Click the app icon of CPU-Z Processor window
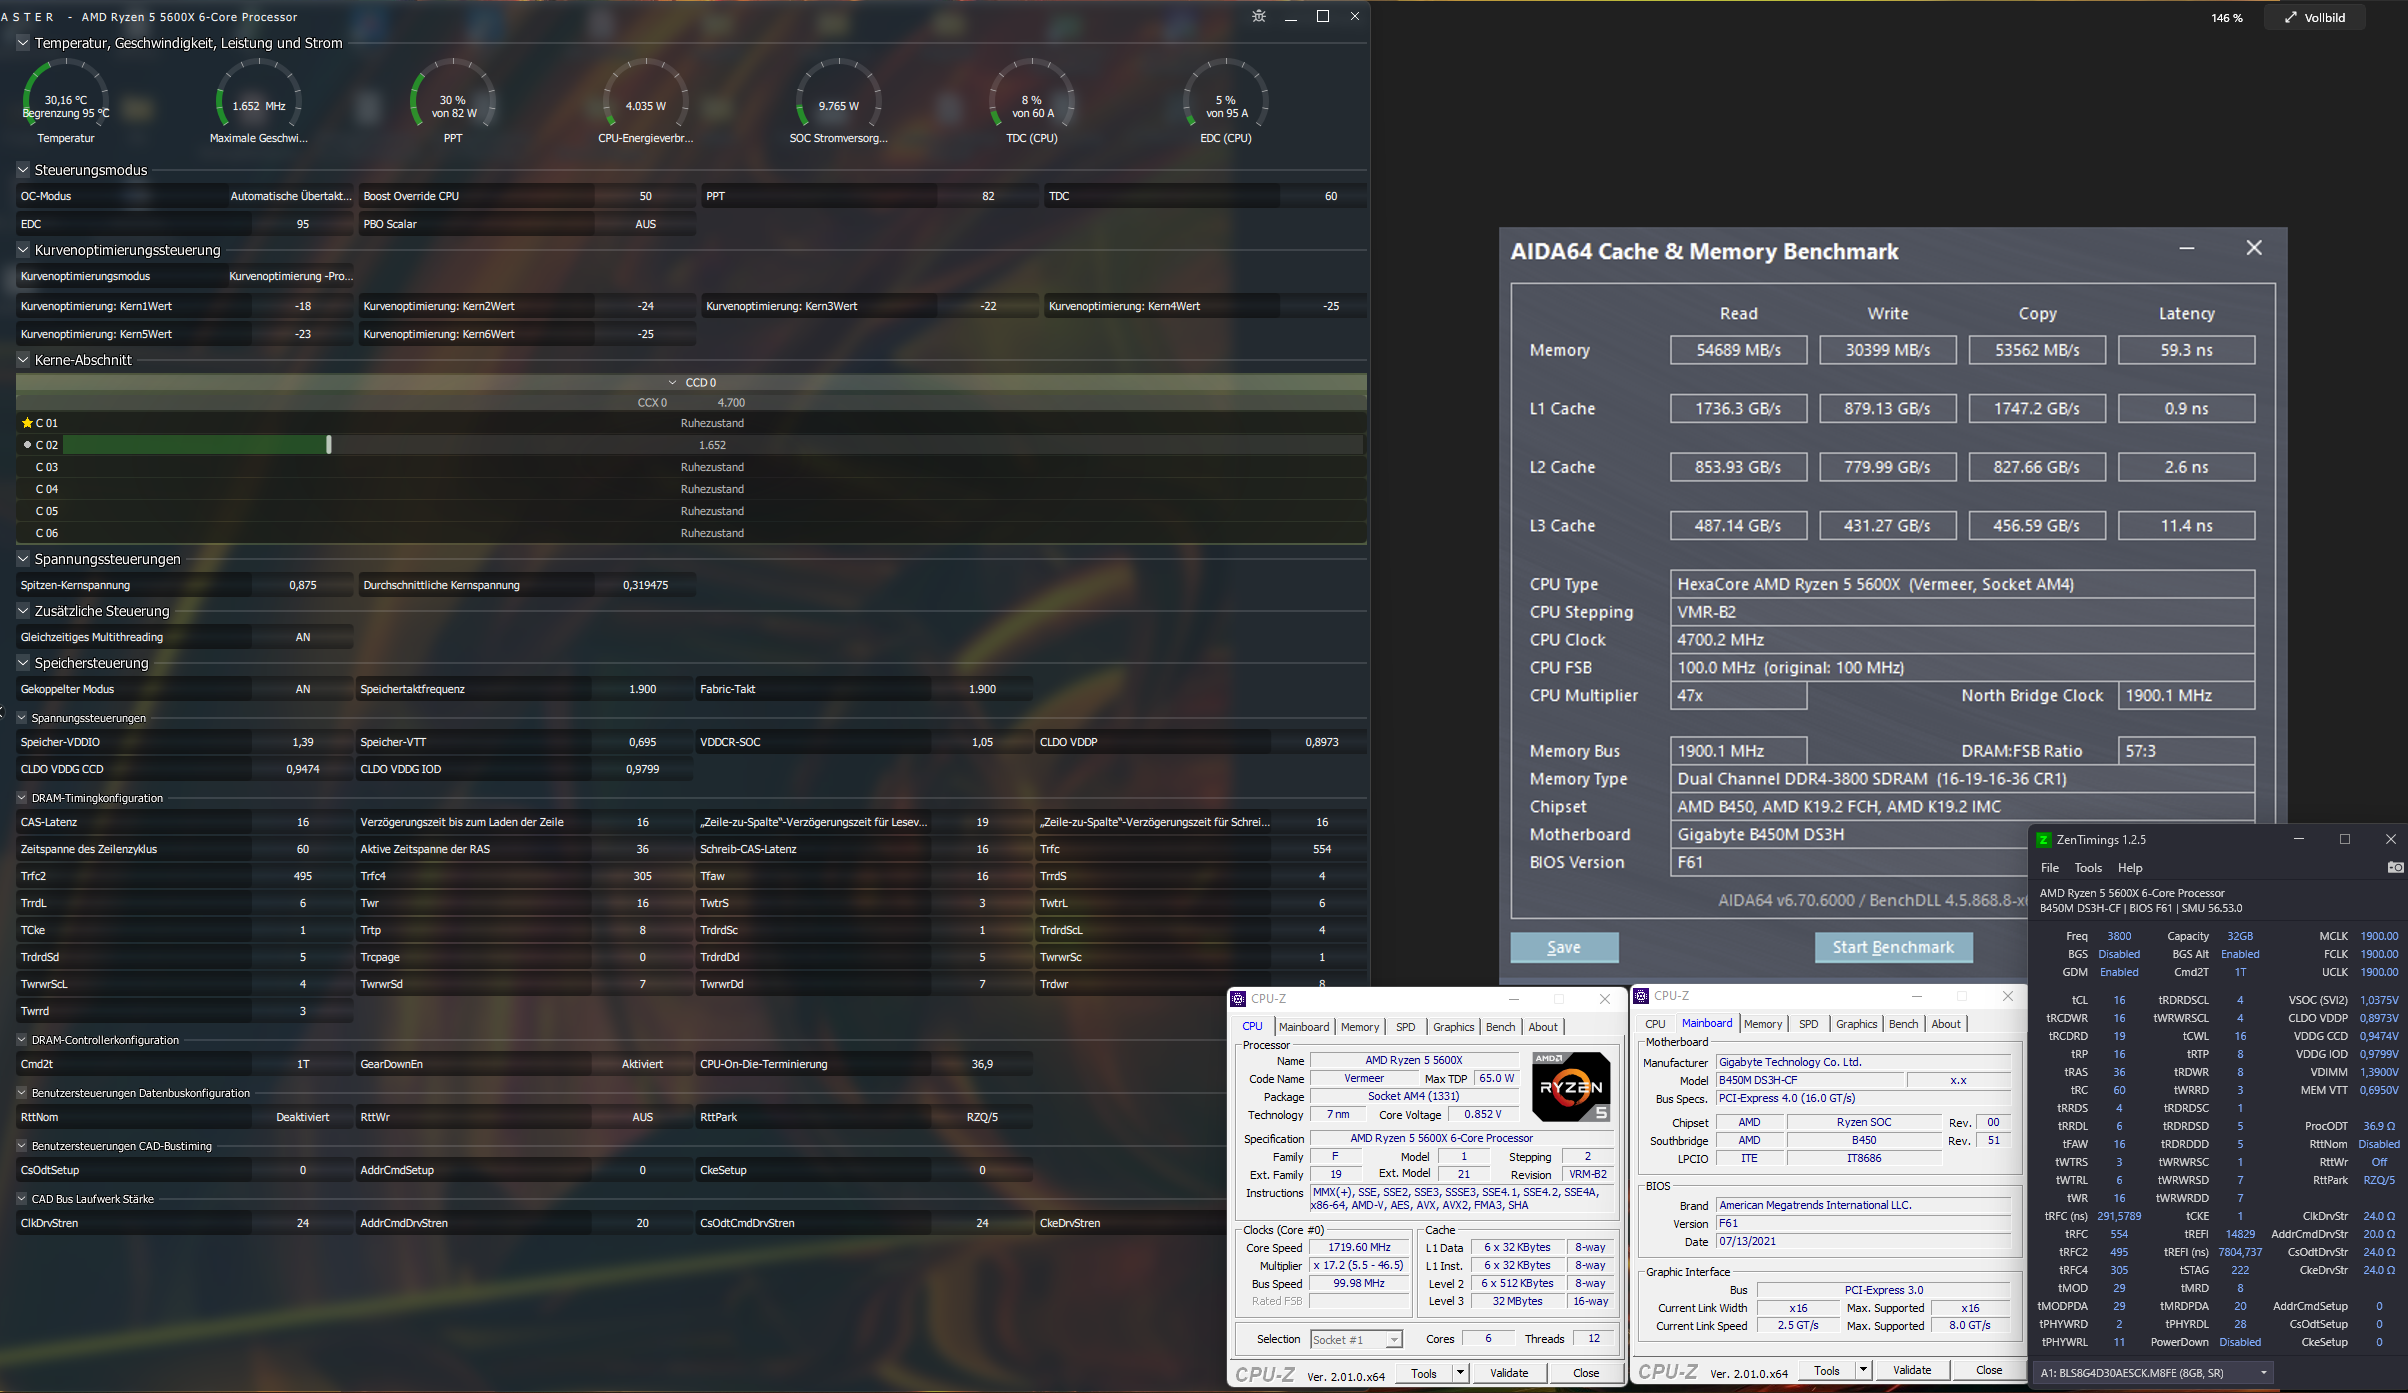The width and height of the screenshot is (2408, 1393). [1238, 999]
